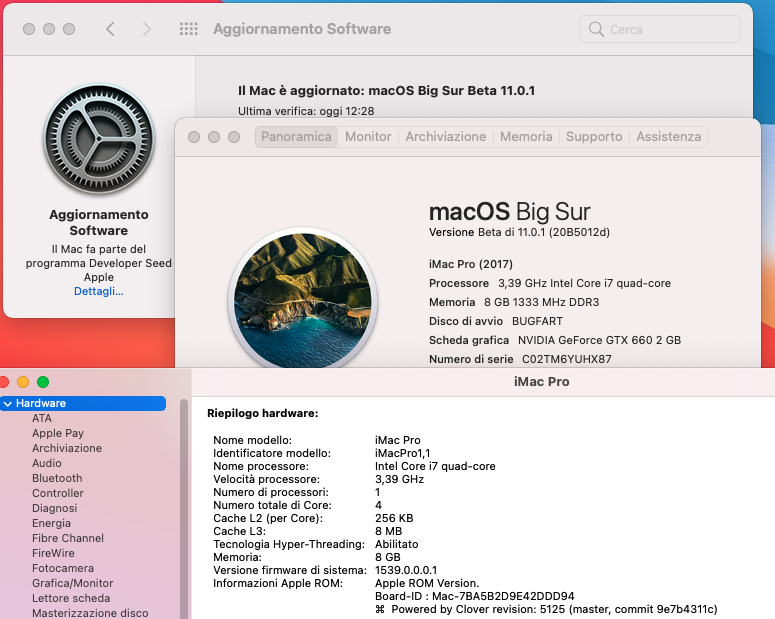Click the search magnifier icon in Cerca
The height and width of the screenshot is (619, 775).
[596, 29]
